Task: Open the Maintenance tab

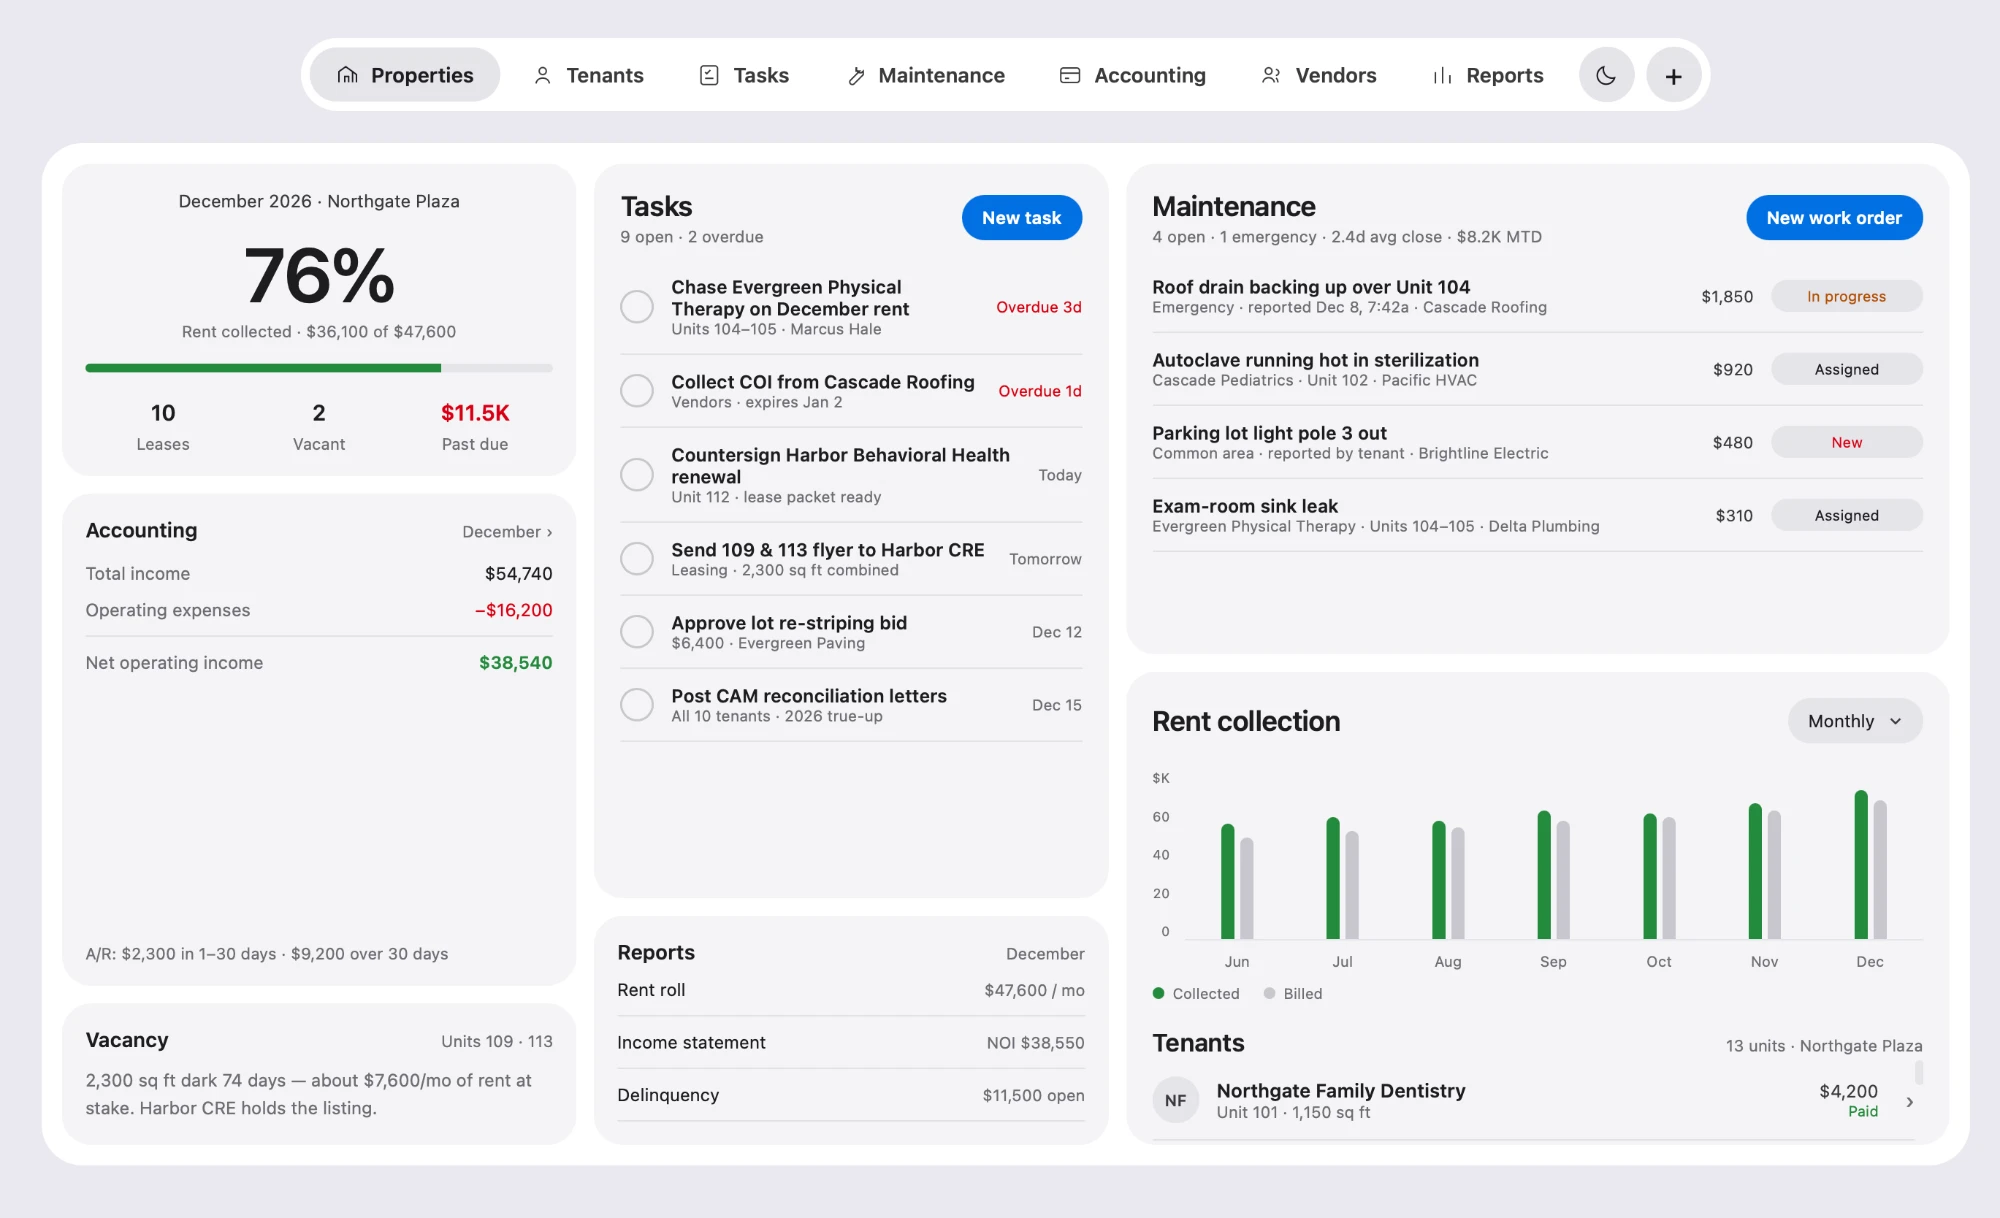Action: pyautogui.click(x=925, y=75)
